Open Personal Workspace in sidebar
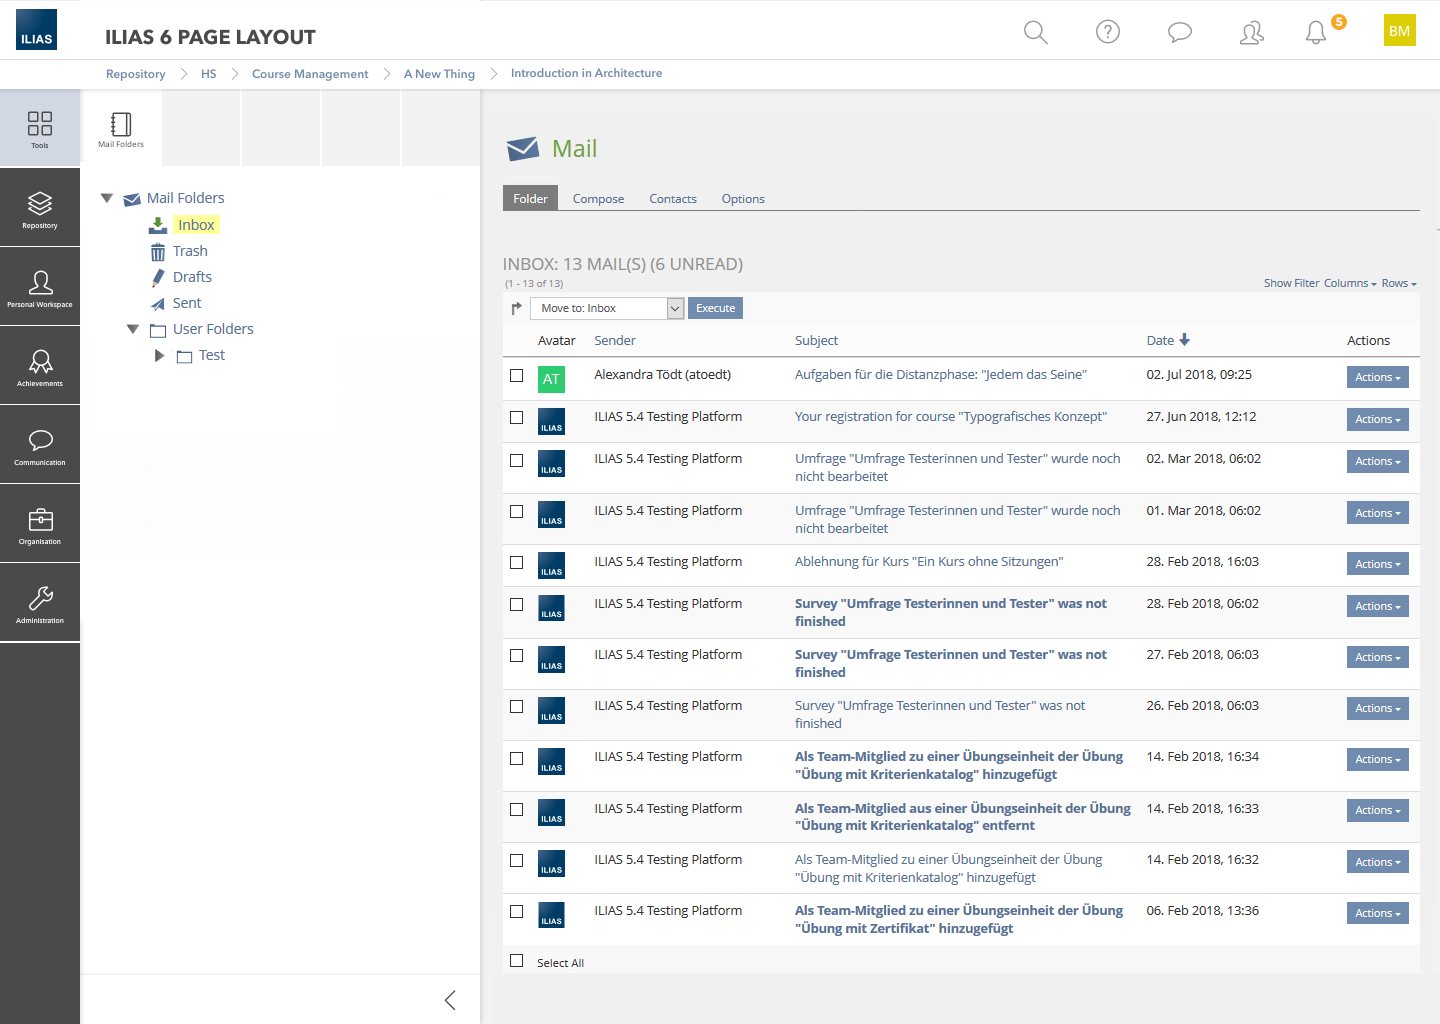The width and height of the screenshot is (1440, 1024). click(x=40, y=287)
